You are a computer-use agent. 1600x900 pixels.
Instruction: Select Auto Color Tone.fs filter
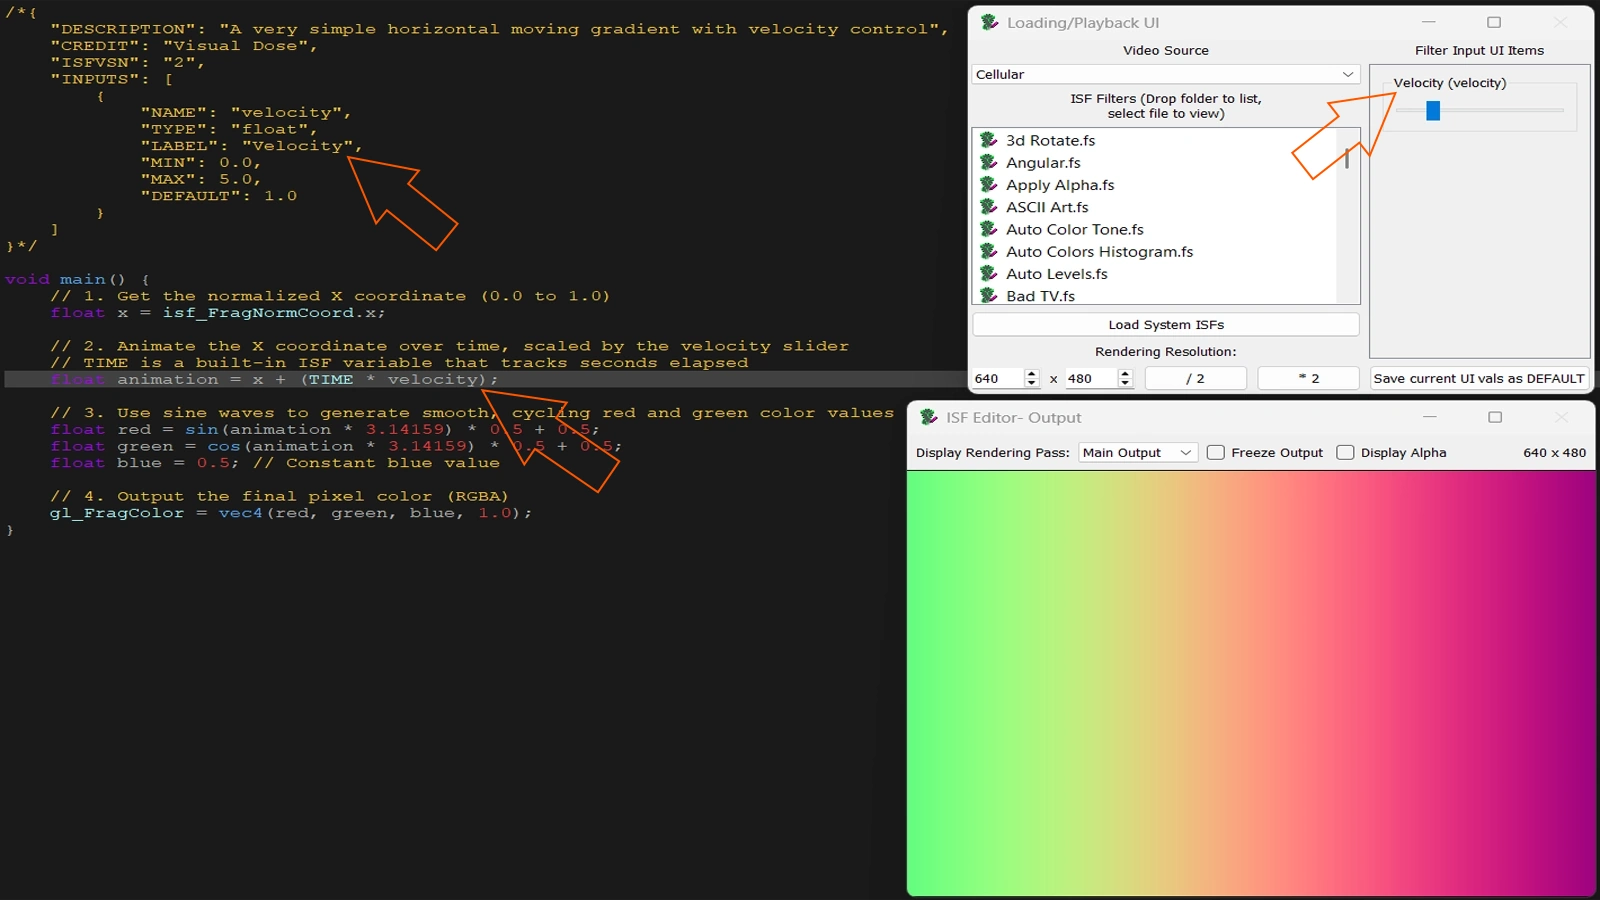(x=1155, y=229)
